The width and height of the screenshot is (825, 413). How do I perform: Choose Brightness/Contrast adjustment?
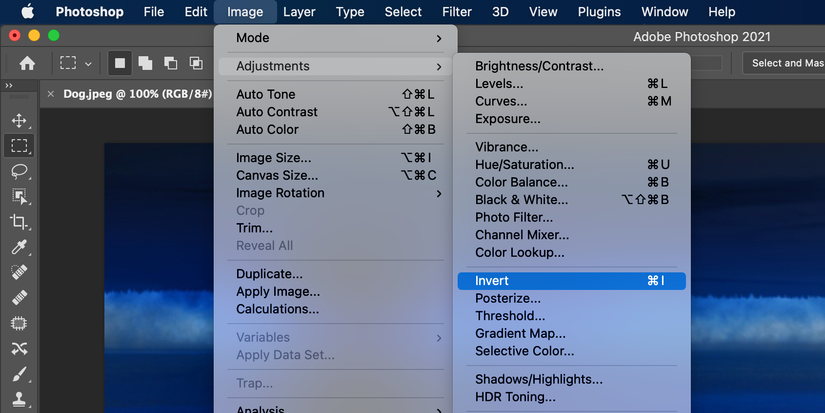(571, 66)
